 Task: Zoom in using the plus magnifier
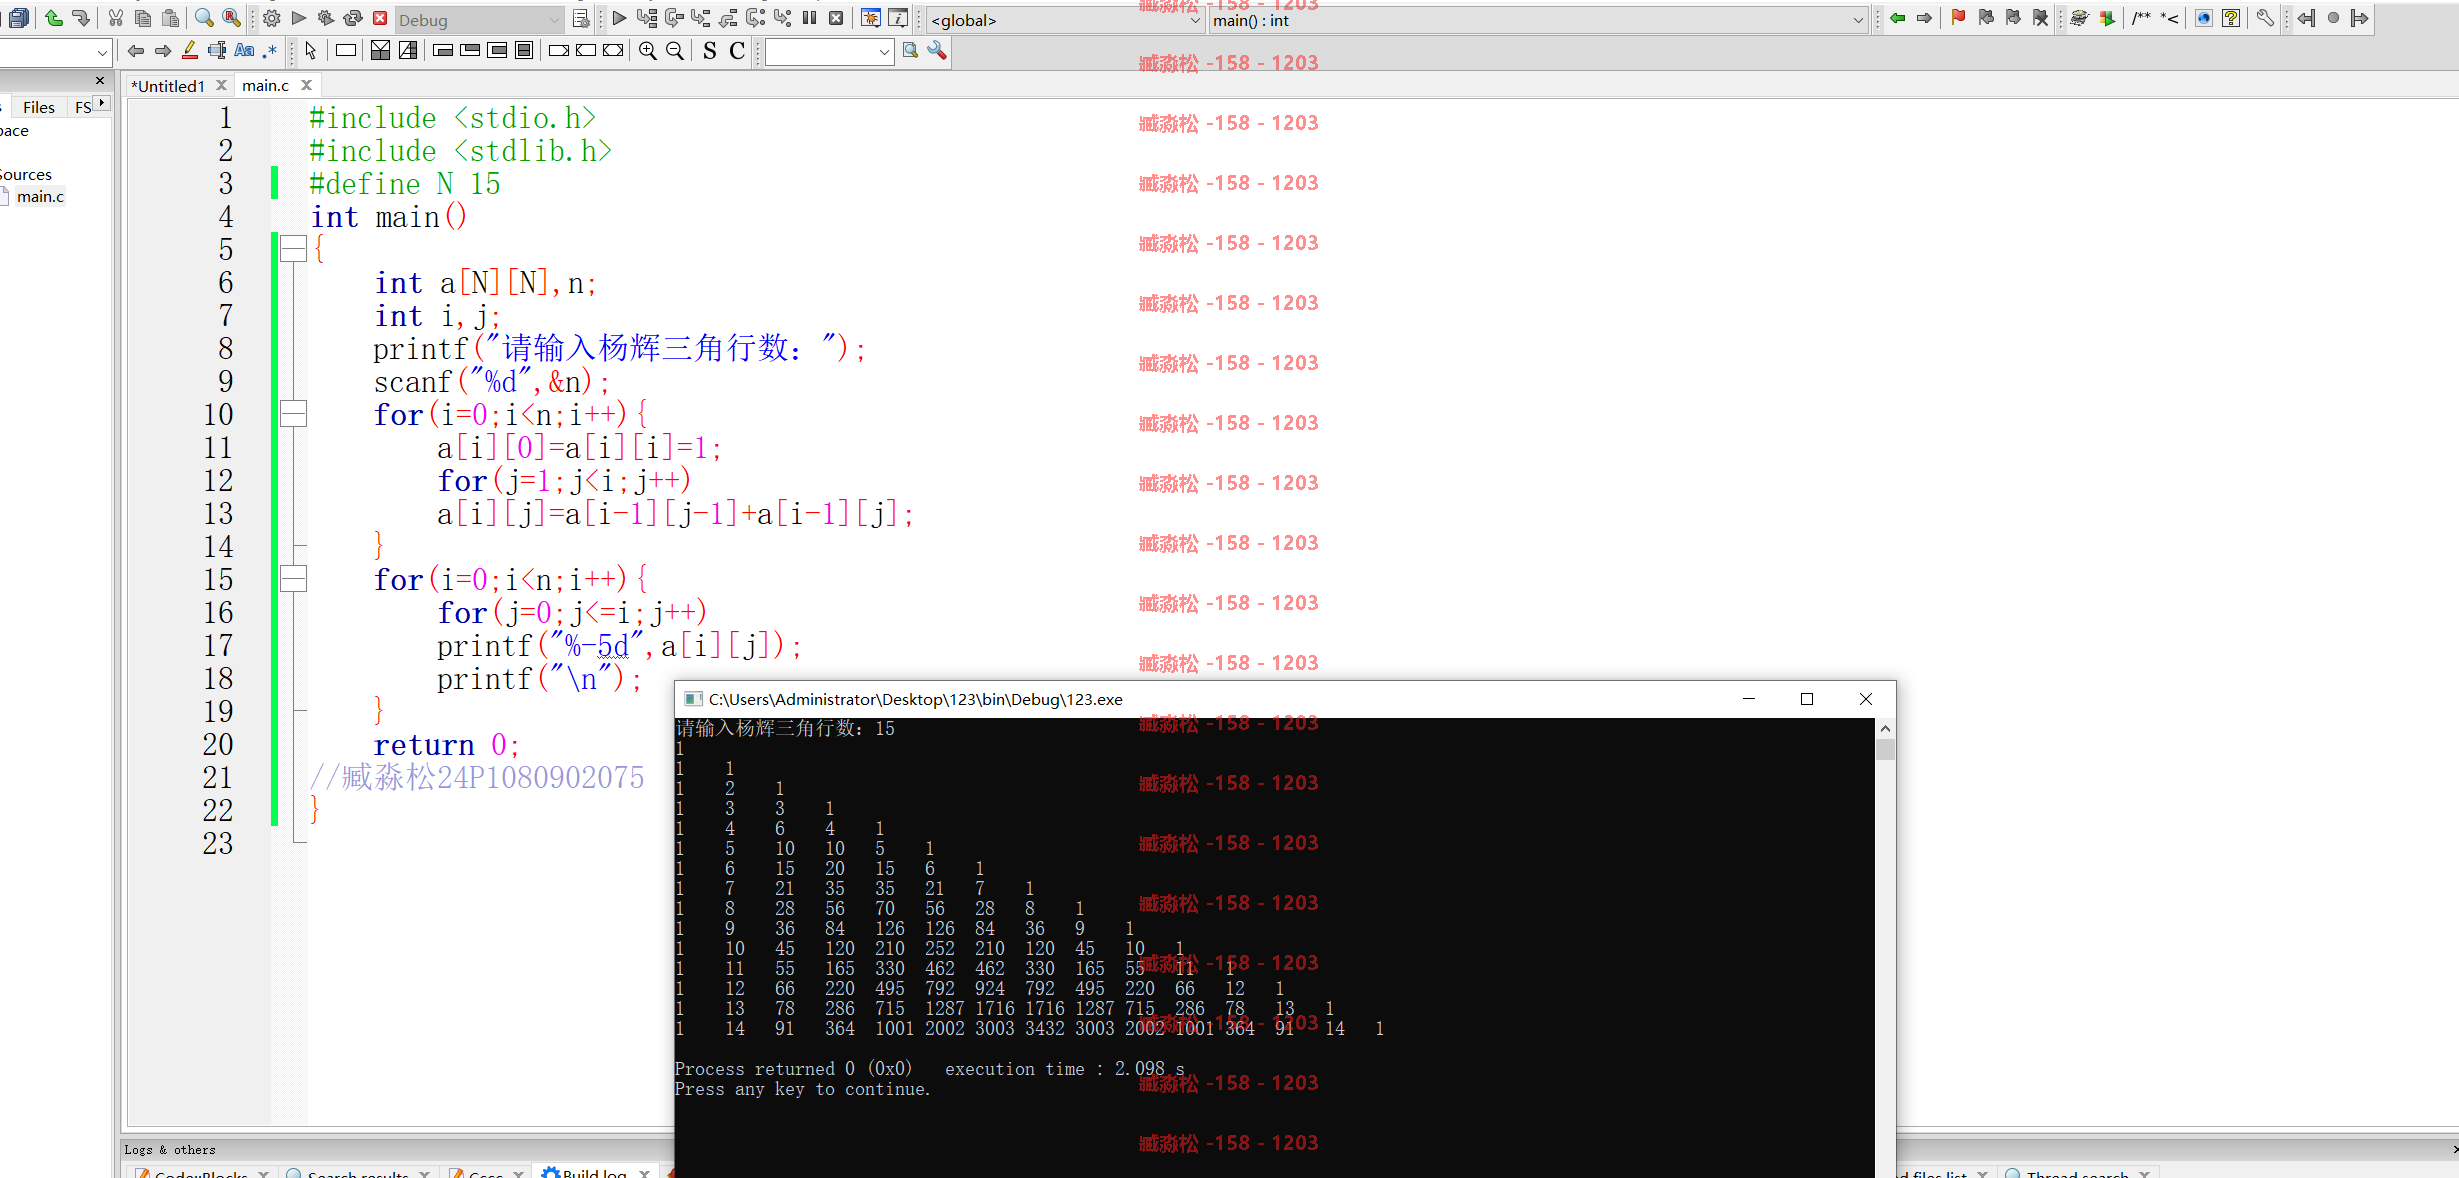[648, 50]
